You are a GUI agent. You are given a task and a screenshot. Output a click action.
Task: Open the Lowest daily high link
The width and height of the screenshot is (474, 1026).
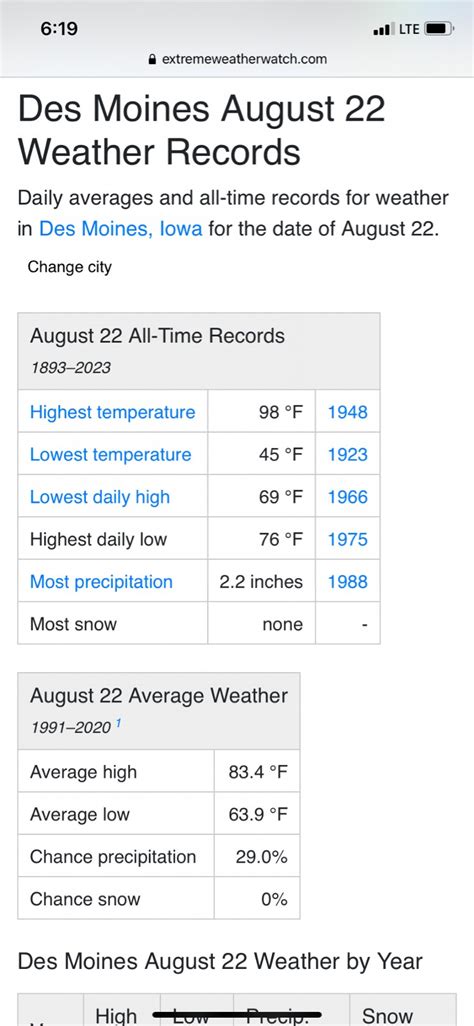[x=100, y=497]
